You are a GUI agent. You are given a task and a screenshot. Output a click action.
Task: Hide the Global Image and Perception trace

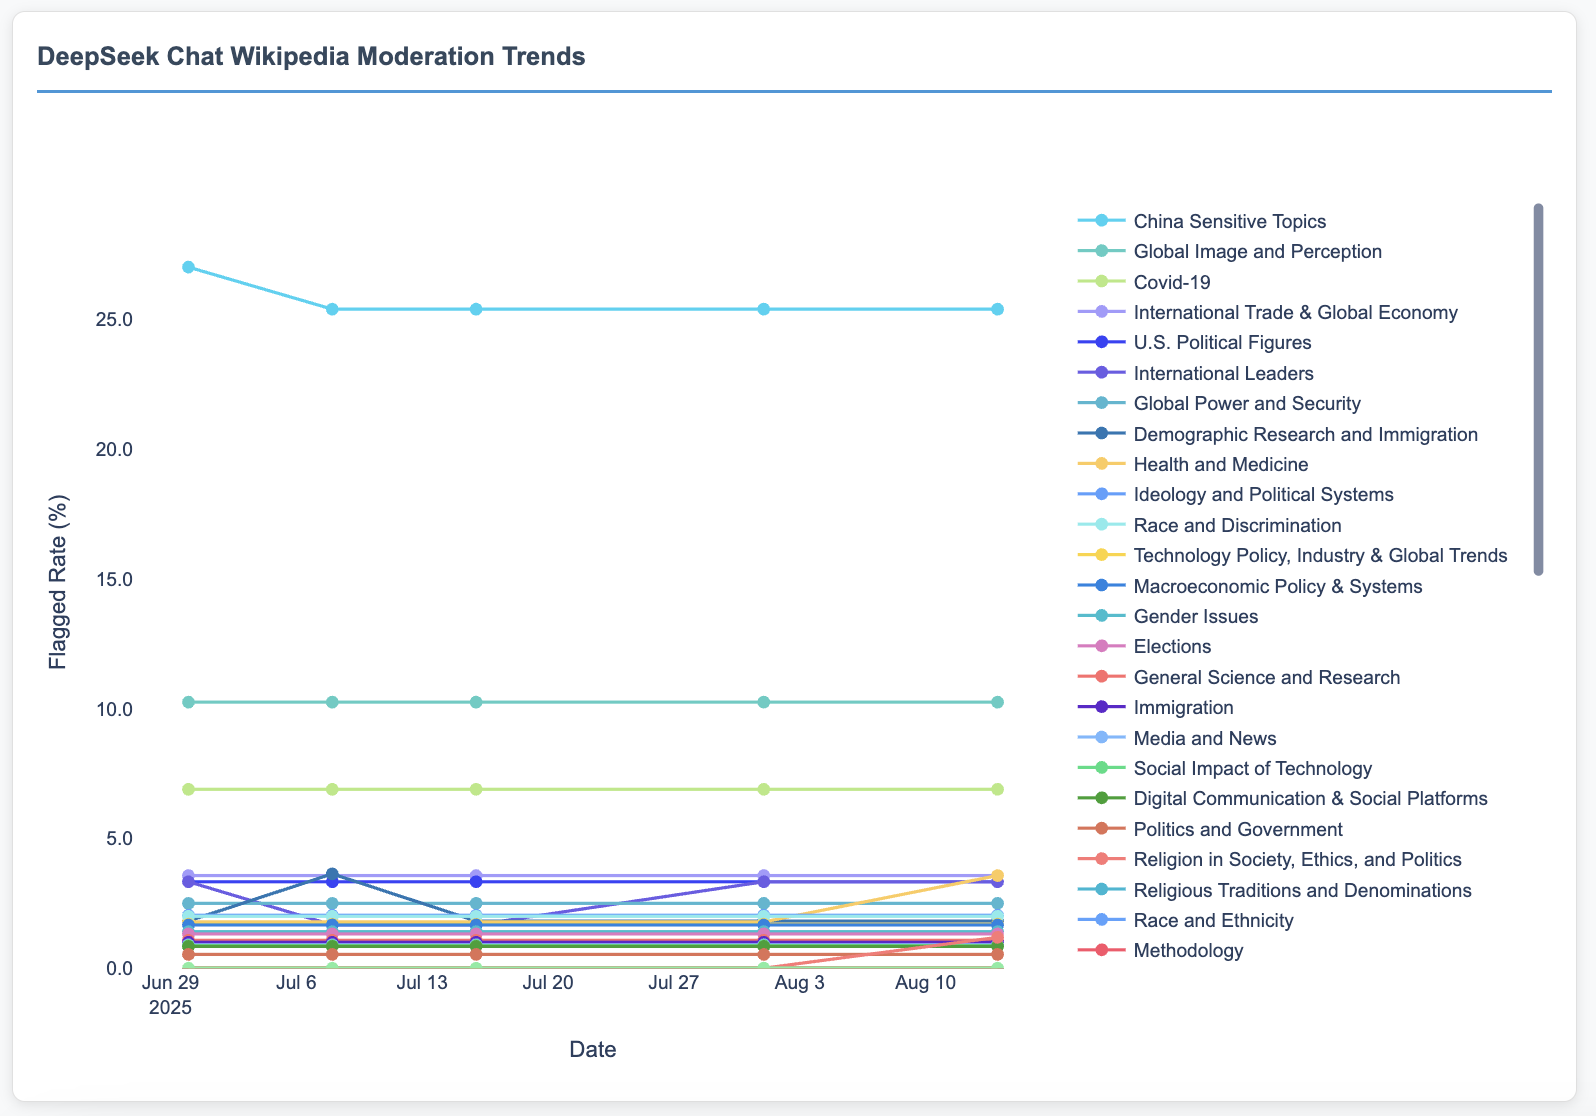coord(1230,251)
